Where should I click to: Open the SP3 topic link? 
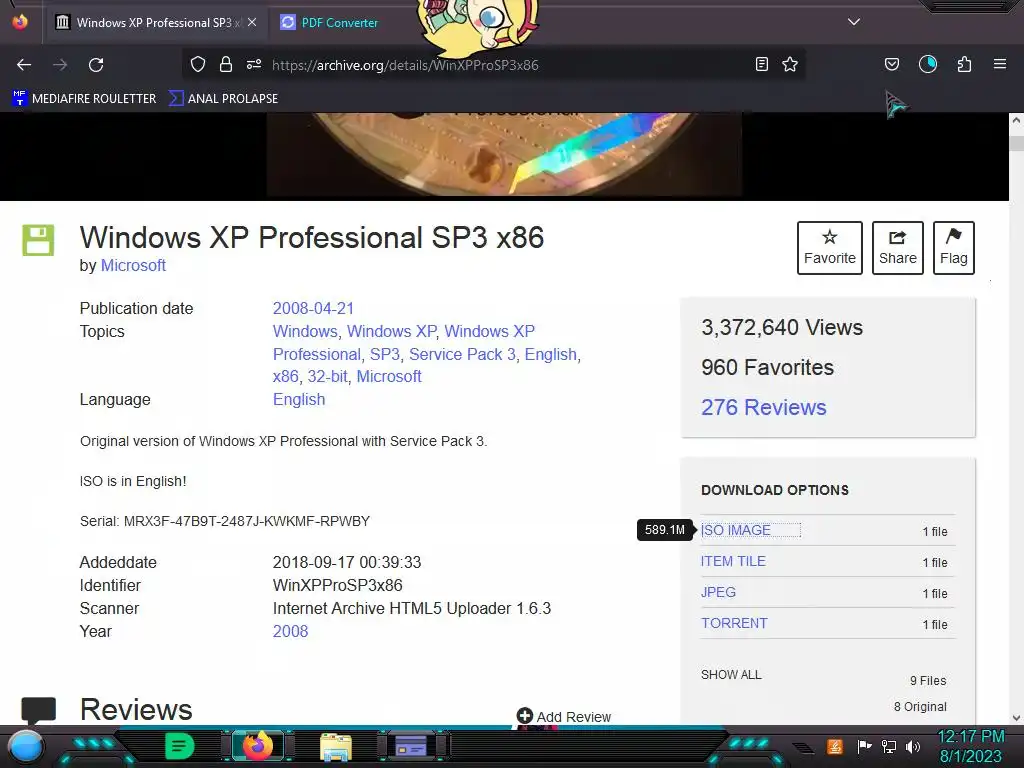click(x=385, y=354)
